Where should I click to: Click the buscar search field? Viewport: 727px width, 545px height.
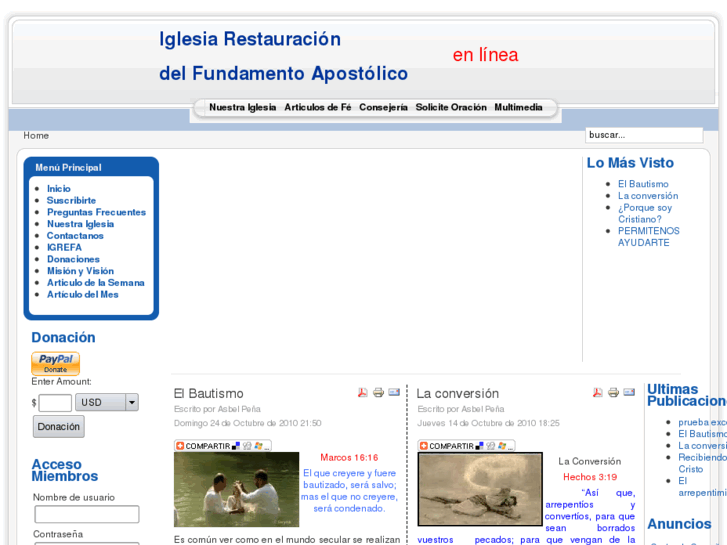click(644, 135)
